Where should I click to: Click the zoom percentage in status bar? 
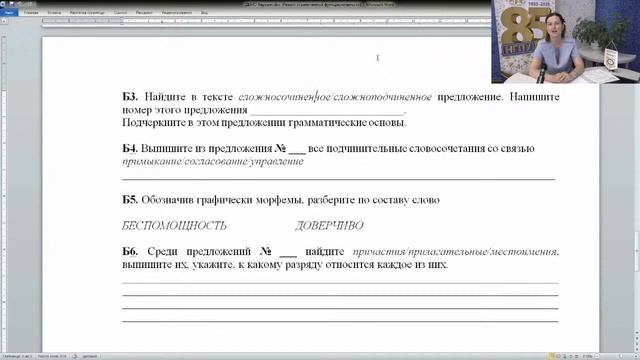[x=587, y=356]
